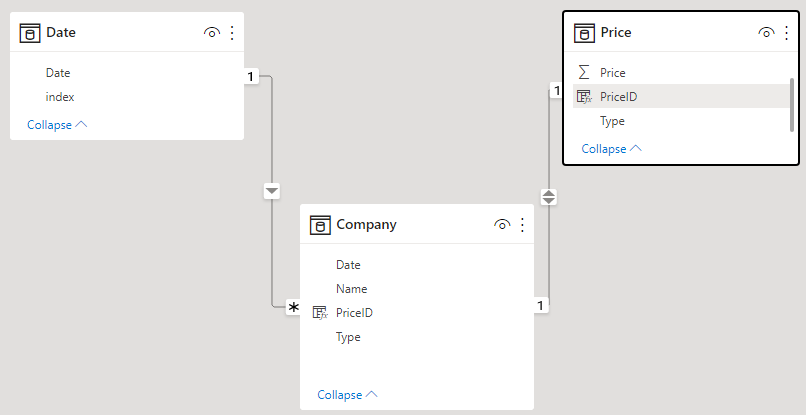Click the Company table icon in header

(320, 225)
